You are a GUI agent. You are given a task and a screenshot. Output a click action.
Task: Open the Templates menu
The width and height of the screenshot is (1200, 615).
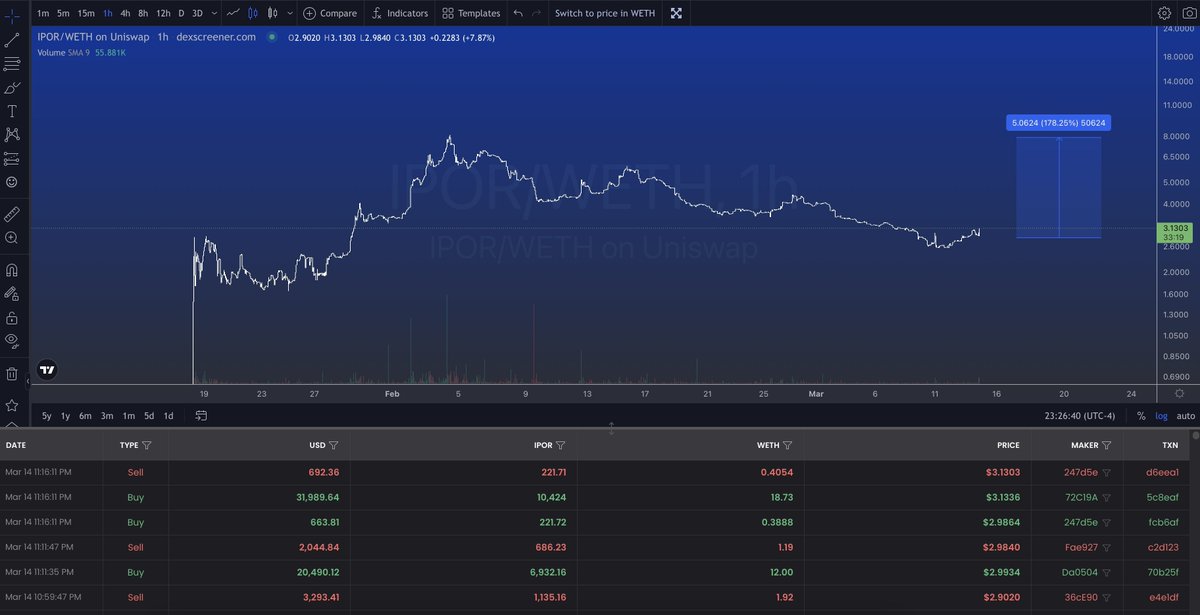click(x=471, y=13)
